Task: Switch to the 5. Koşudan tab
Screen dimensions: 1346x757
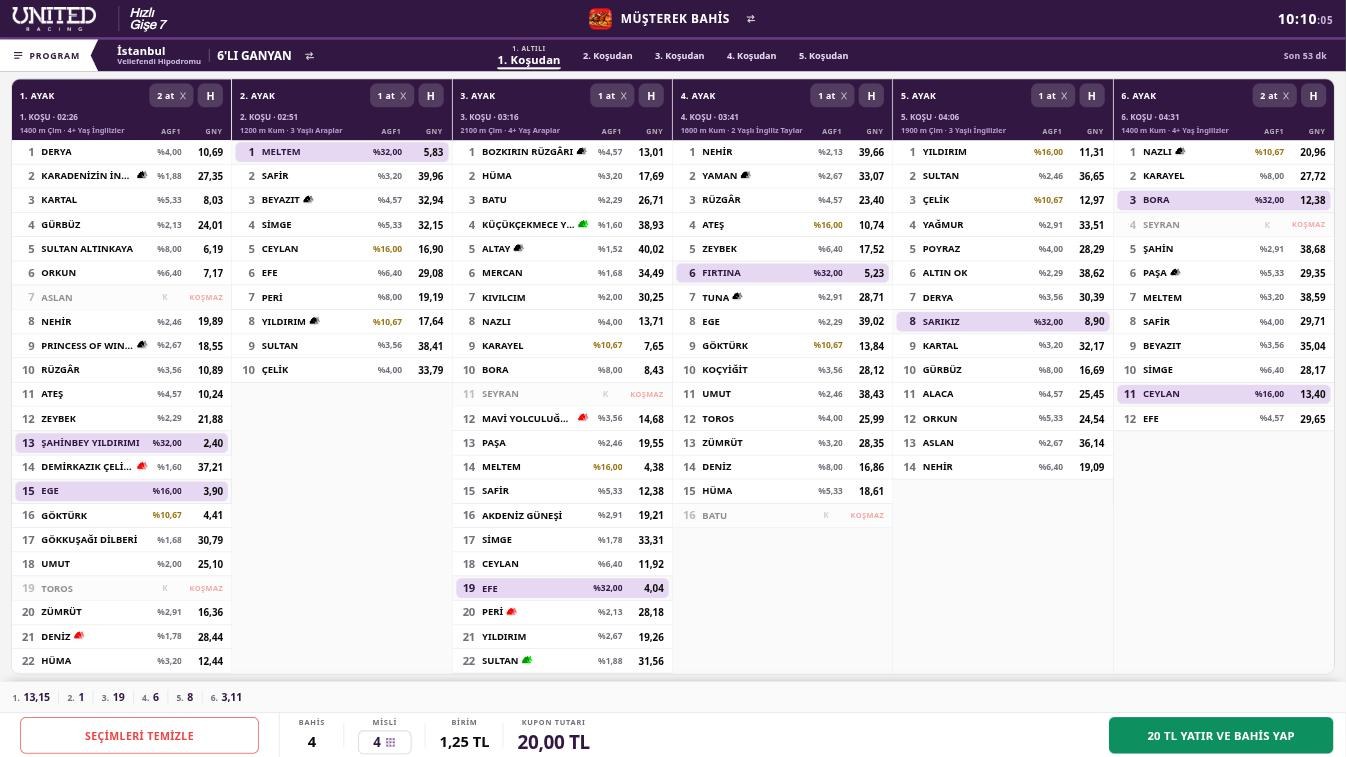Action: pyautogui.click(x=824, y=56)
